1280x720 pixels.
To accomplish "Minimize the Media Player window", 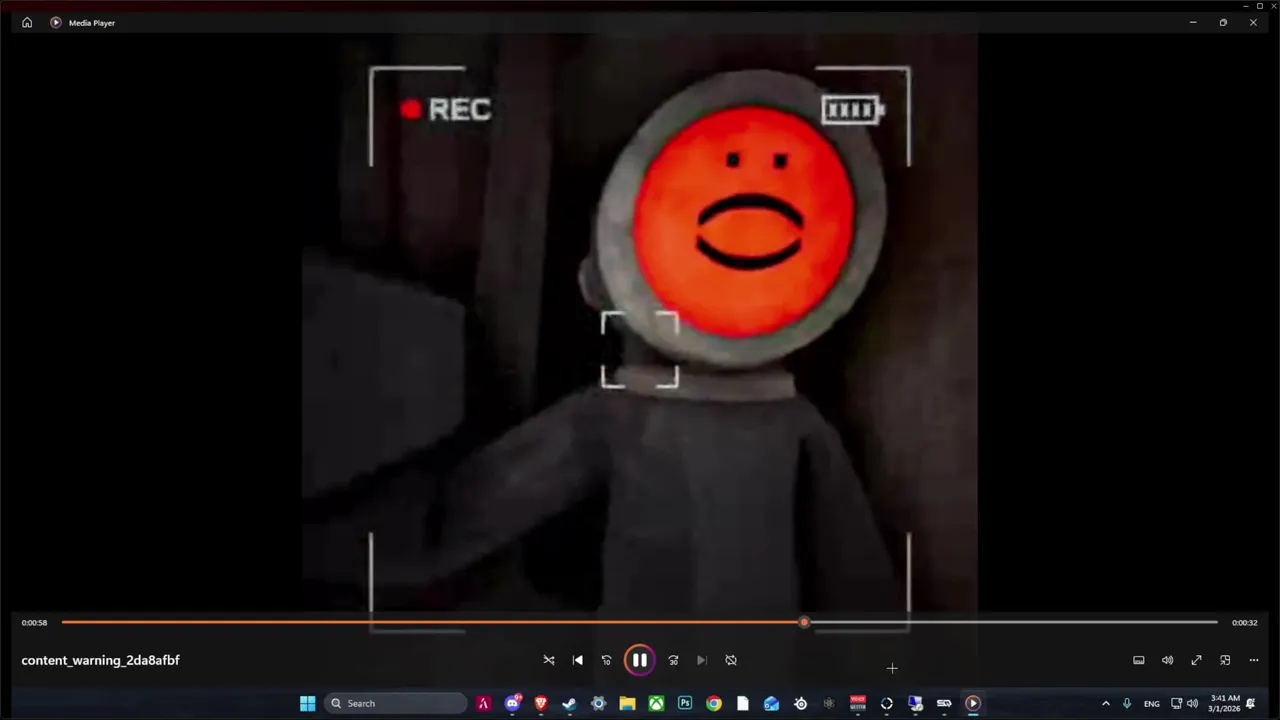I will click(1193, 22).
